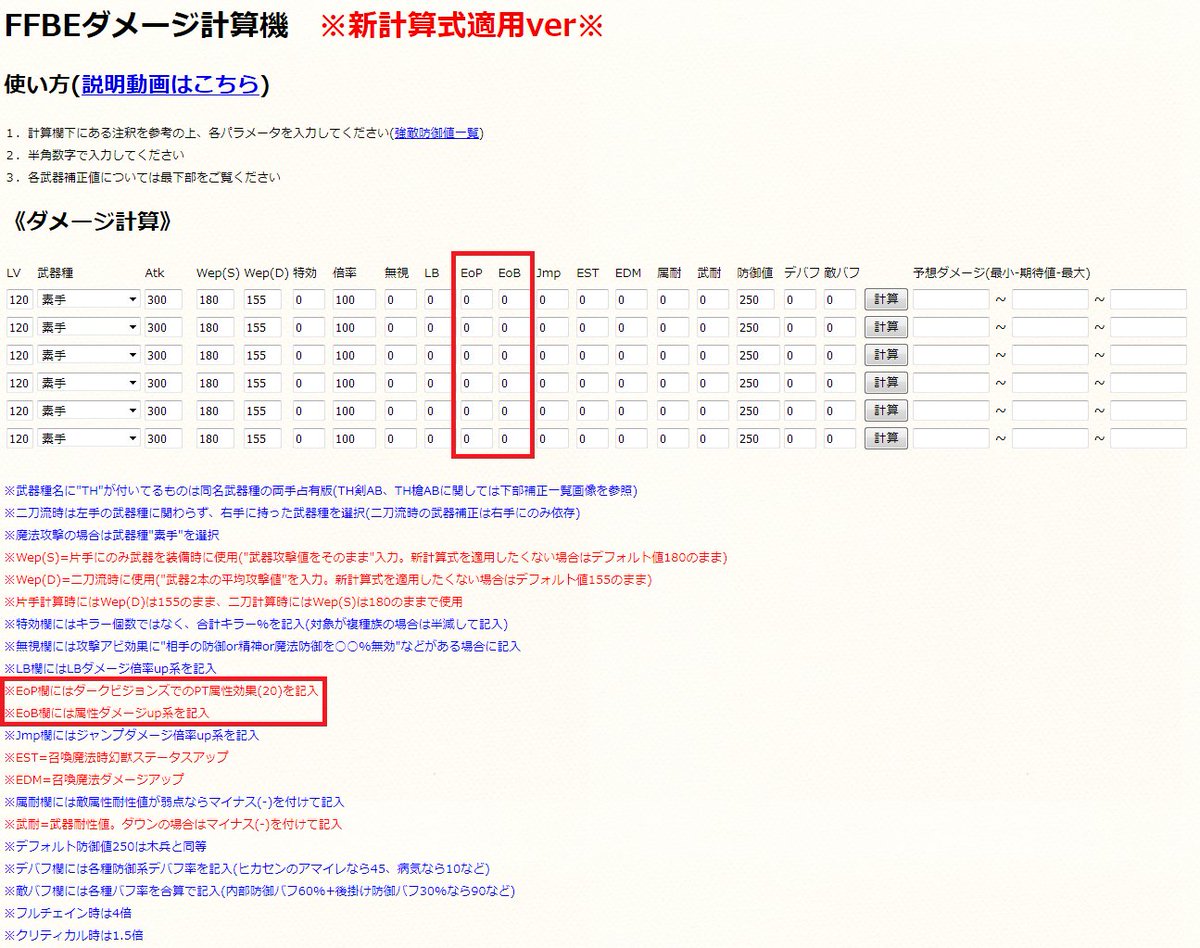The height and width of the screenshot is (948, 1200).
Task: Open the 強敵防御値一覧 link
Action: tap(437, 133)
